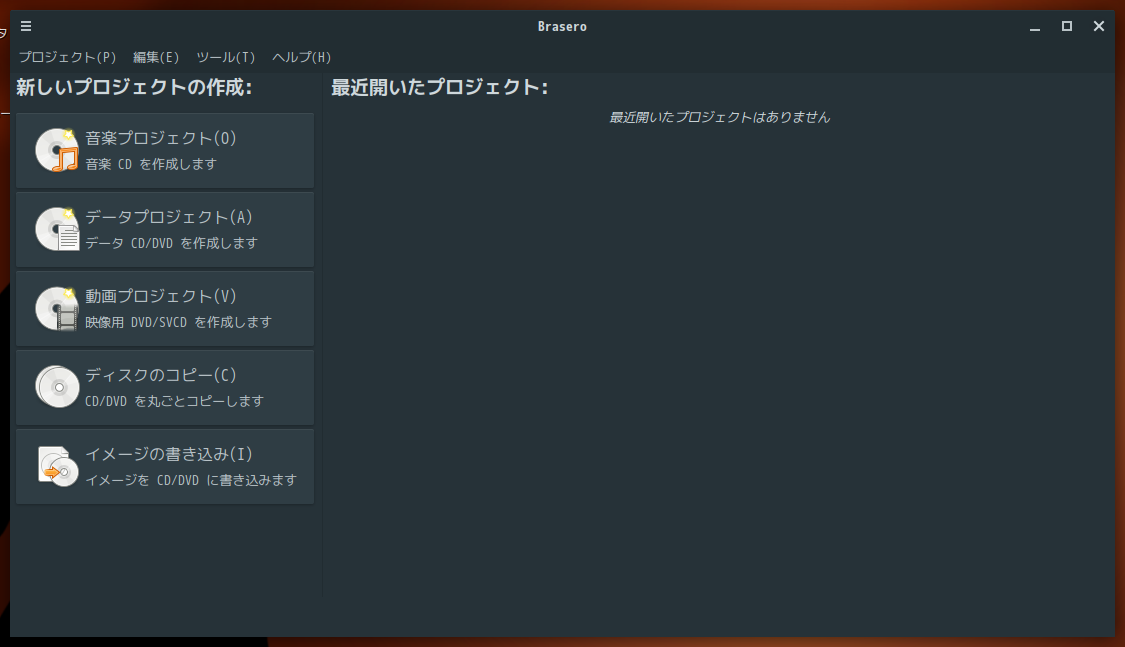Open the ヘルプ(H) menu
1125x647 pixels.
[x=301, y=57]
